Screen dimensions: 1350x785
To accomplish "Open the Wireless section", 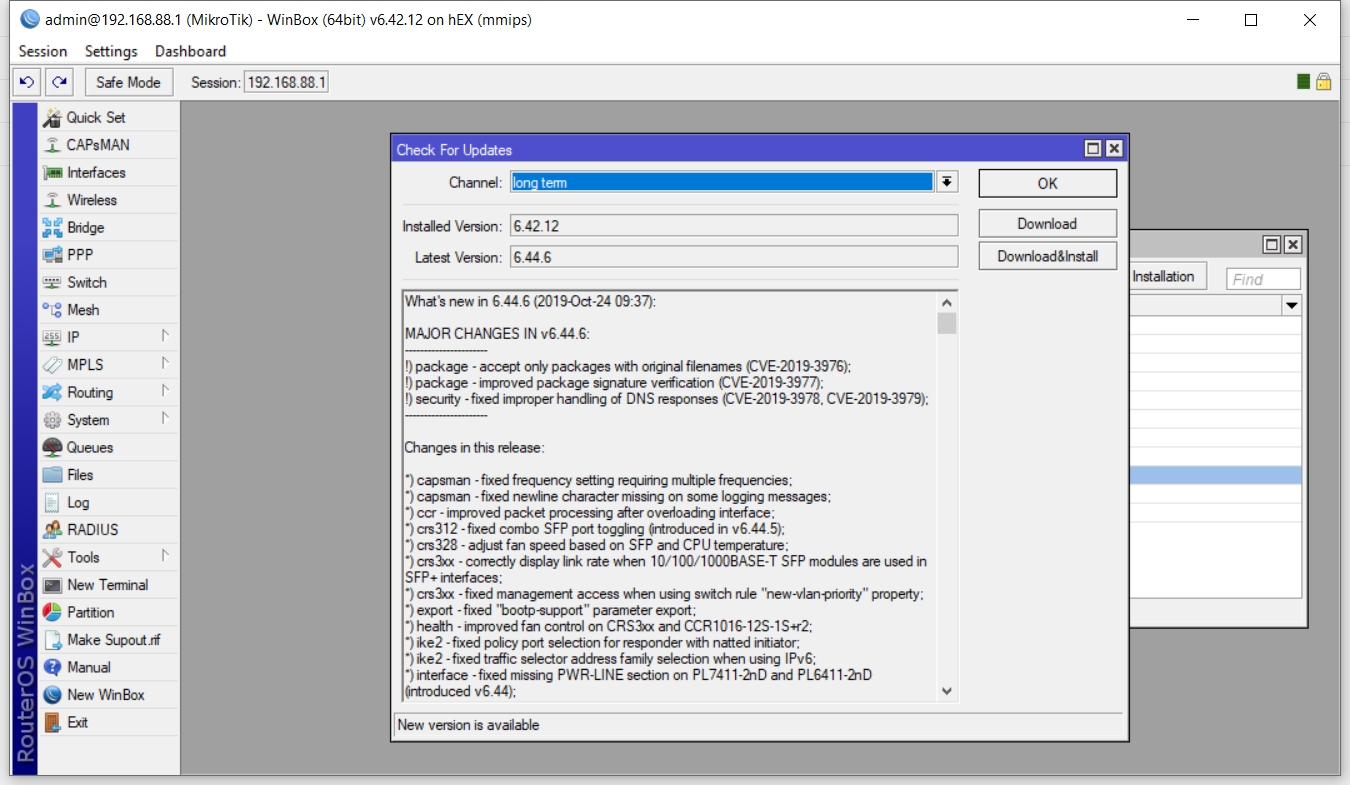I will tap(108, 200).
